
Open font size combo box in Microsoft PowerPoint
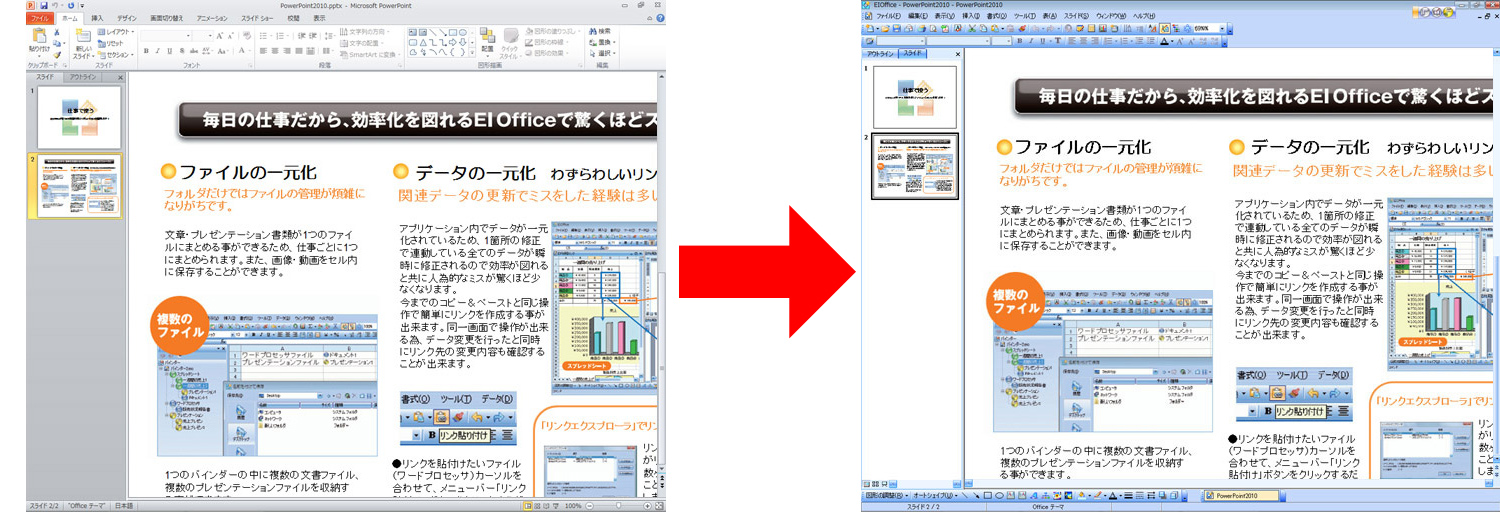202,36
